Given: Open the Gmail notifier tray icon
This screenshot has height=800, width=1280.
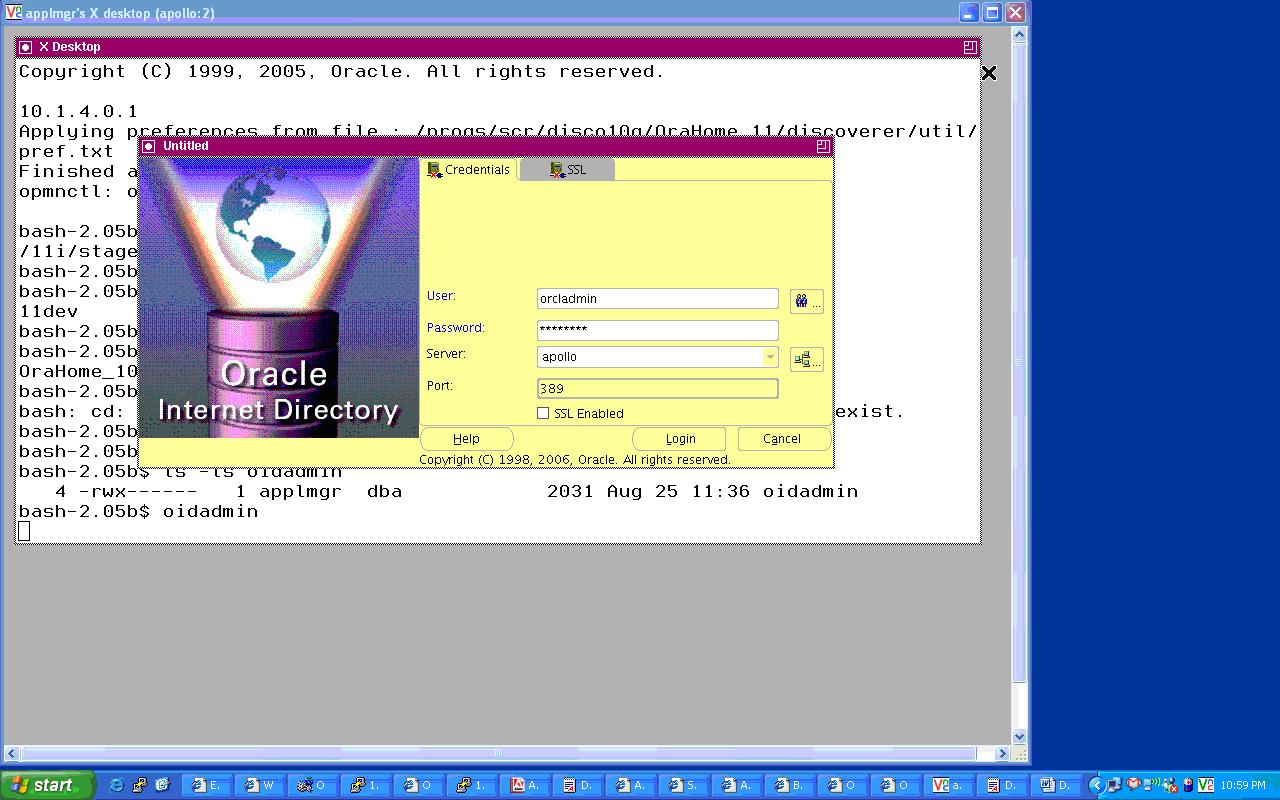Looking at the screenshot, I should pyautogui.click(x=1133, y=785).
